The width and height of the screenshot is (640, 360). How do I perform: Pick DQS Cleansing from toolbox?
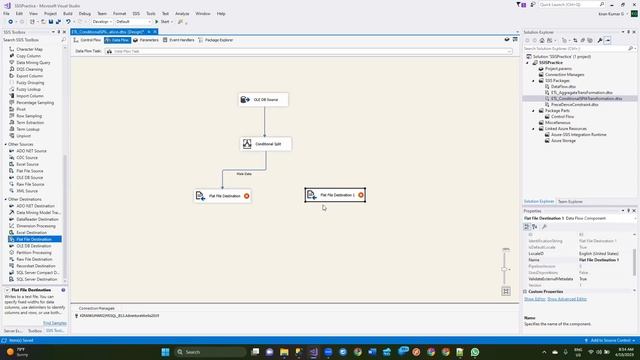pos(29,69)
